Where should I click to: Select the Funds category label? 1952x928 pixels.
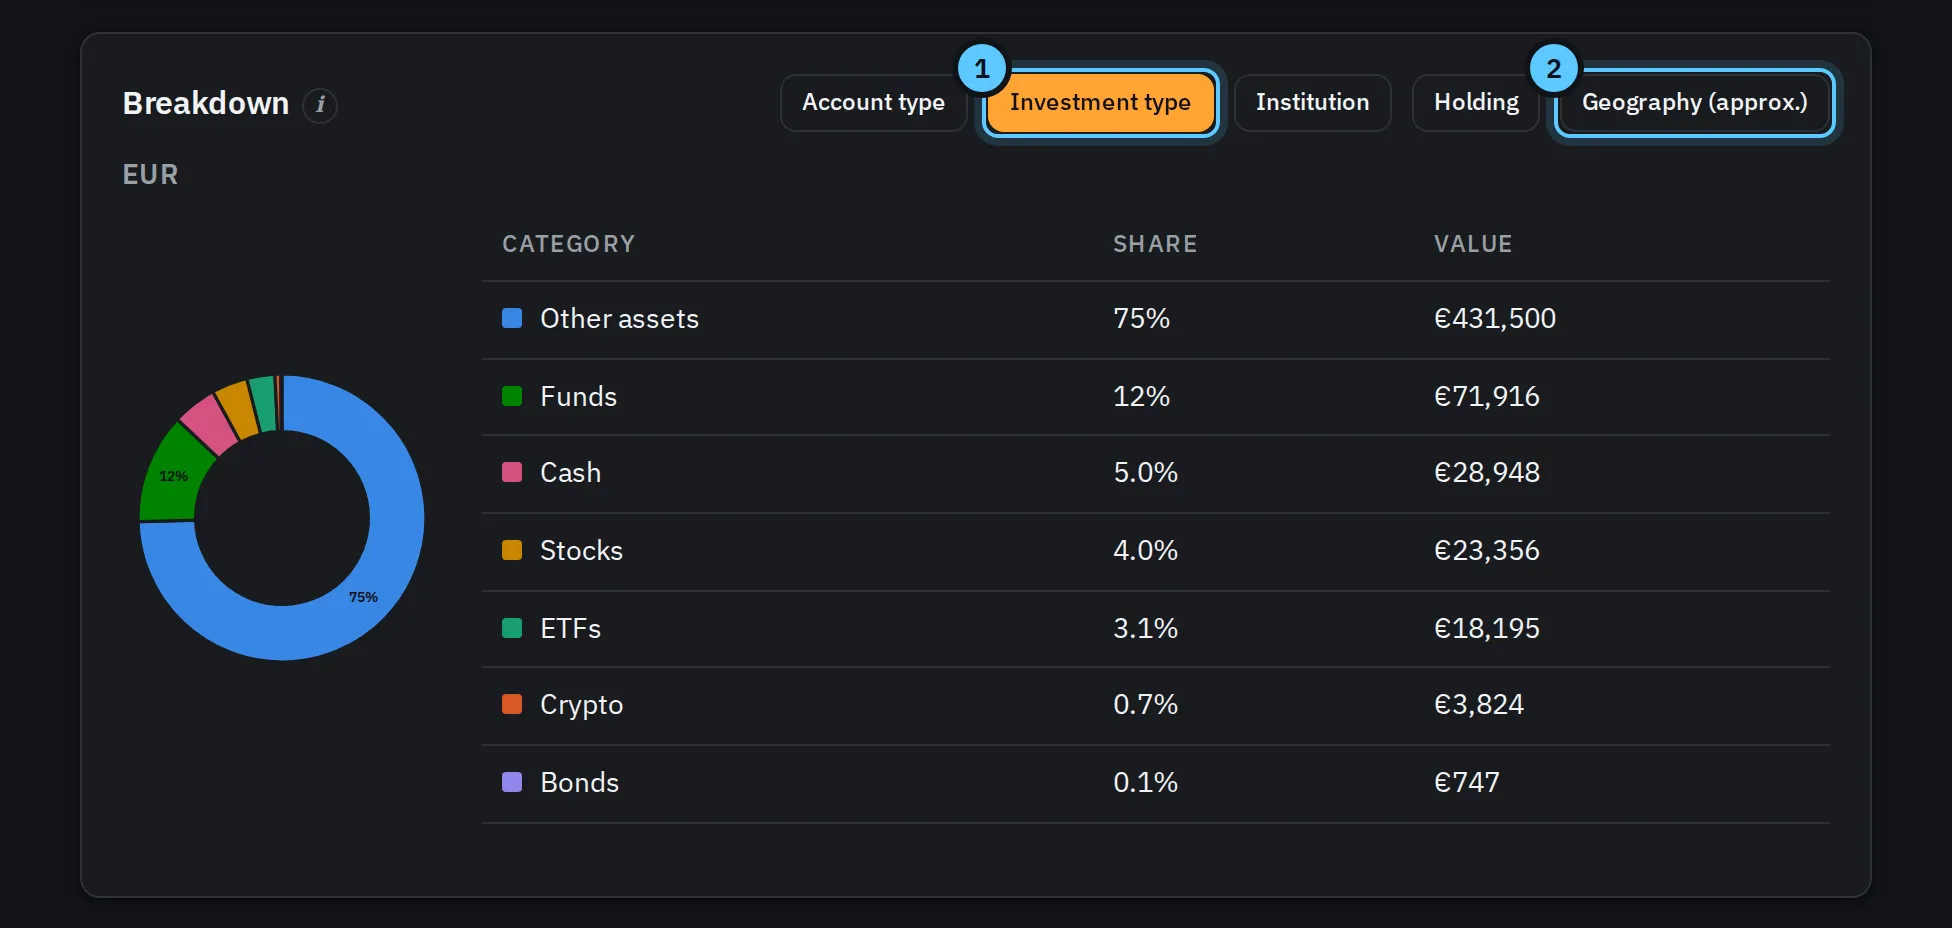point(578,396)
